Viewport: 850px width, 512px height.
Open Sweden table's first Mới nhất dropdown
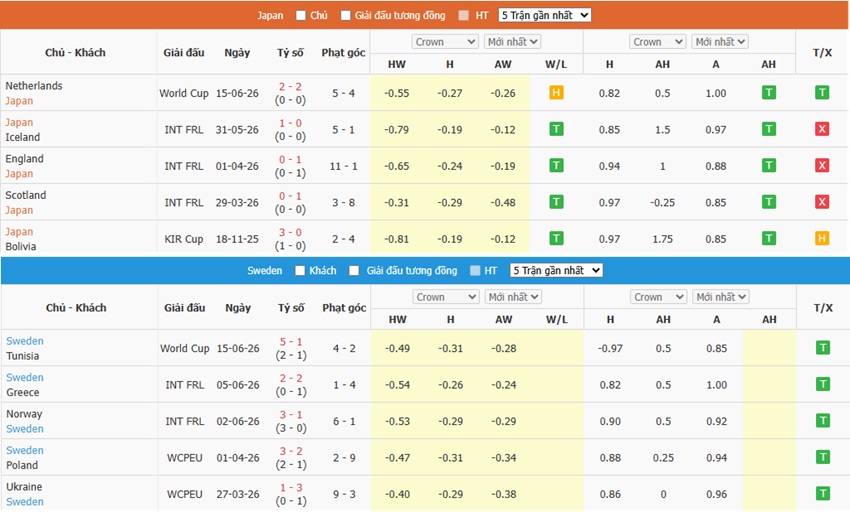tap(513, 297)
